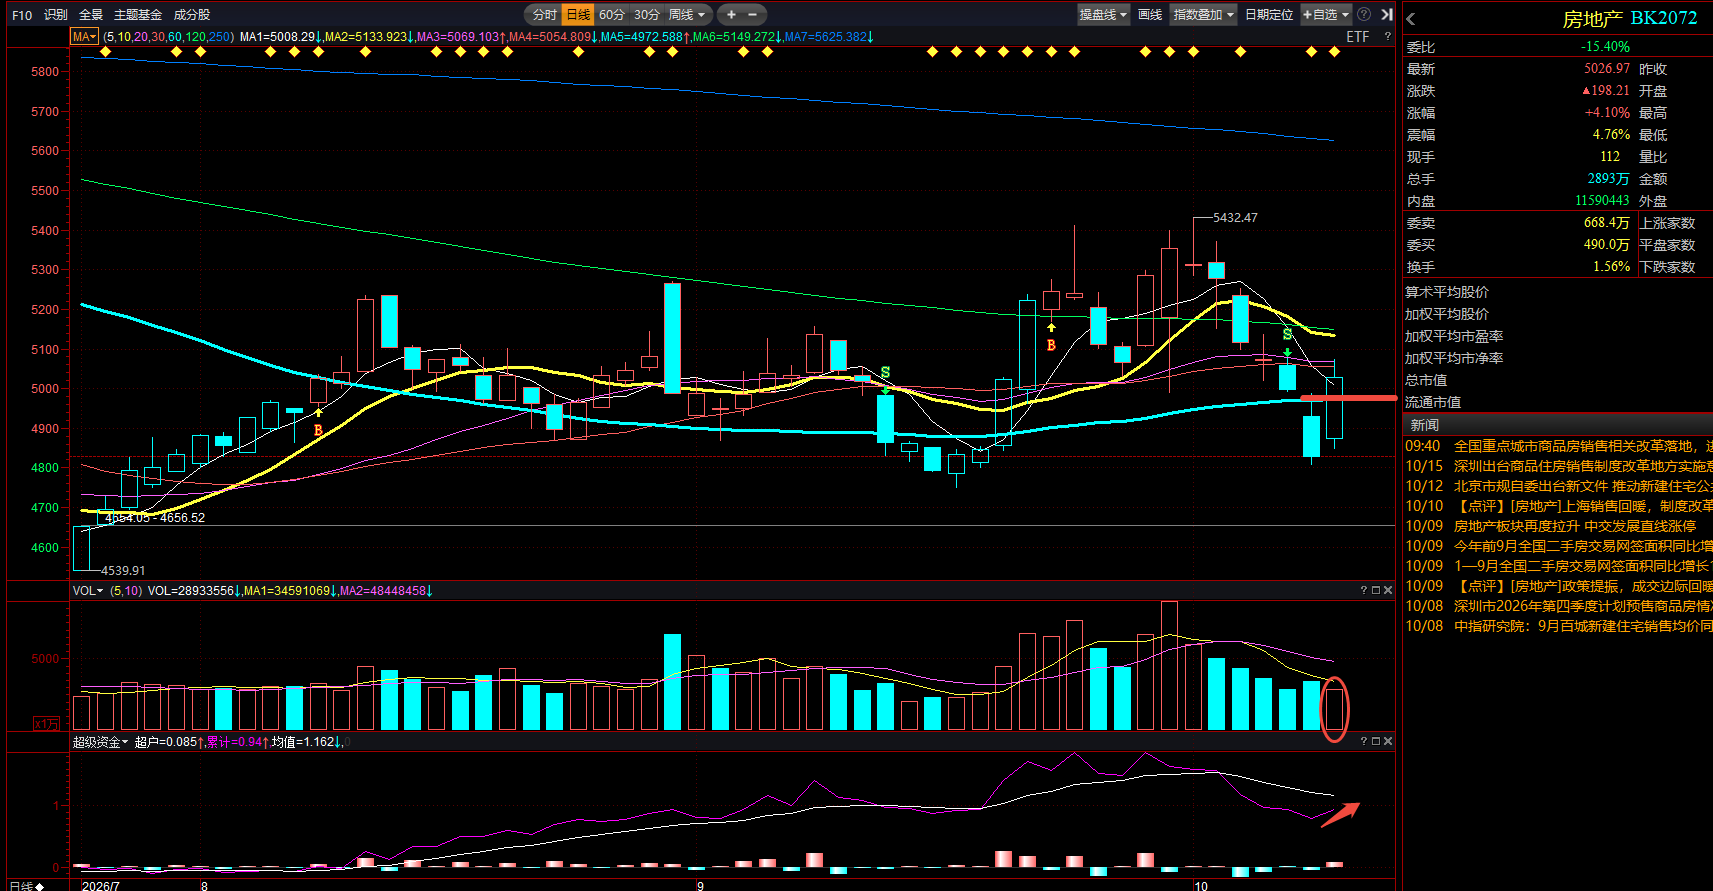Image resolution: width=1713 pixels, height=891 pixels.
Task: Open the 全景 menu item
Action: [x=91, y=14]
